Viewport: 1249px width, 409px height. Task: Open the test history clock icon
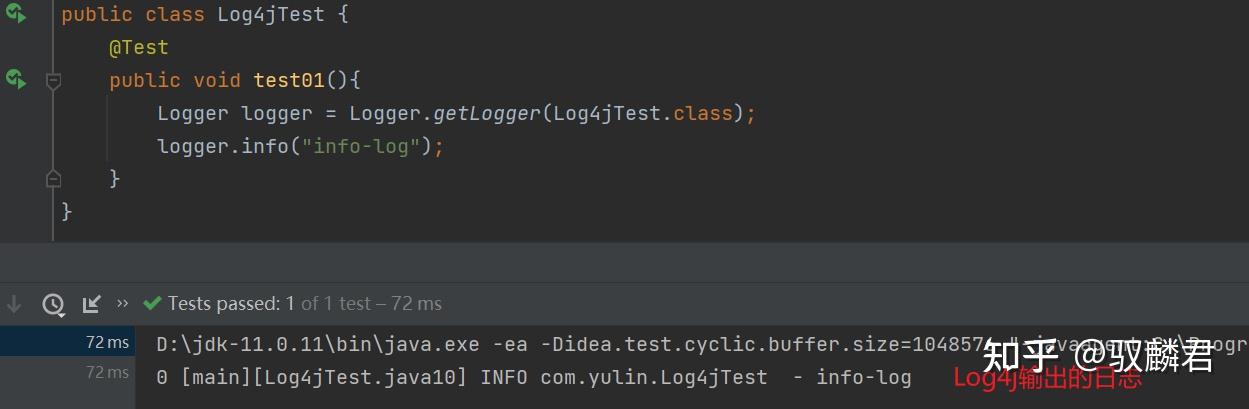53,304
